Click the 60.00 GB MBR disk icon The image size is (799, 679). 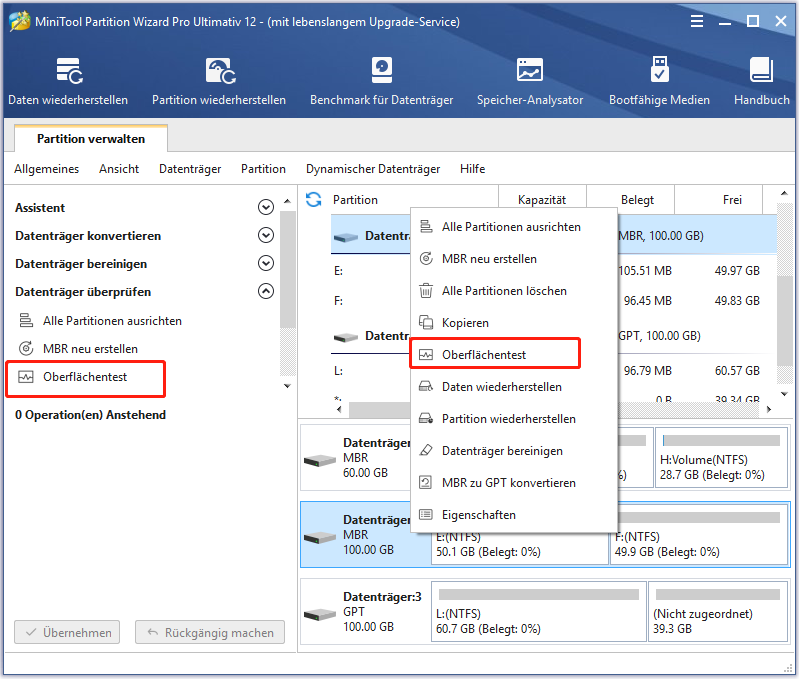(x=320, y=461)
